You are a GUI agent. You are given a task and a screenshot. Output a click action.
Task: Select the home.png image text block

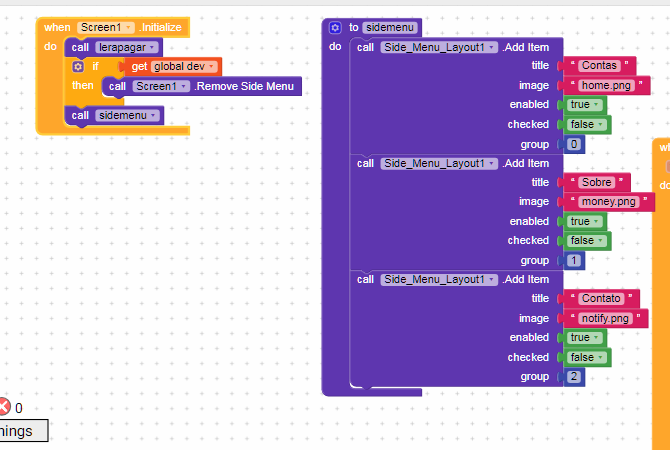[606, 86]
